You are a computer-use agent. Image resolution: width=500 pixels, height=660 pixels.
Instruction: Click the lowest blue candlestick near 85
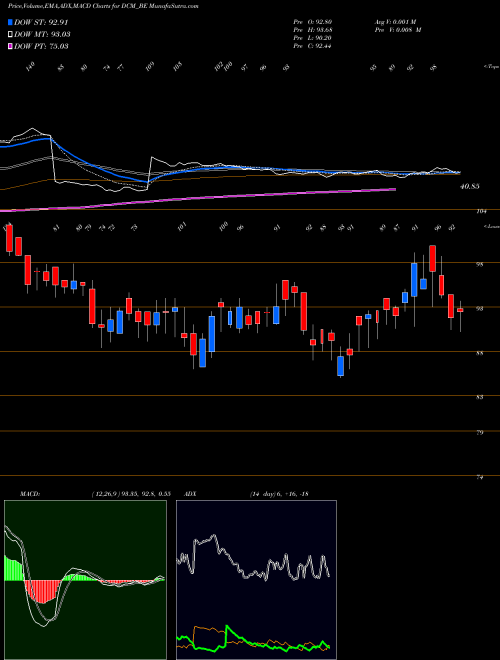click(x=340, y=366)
